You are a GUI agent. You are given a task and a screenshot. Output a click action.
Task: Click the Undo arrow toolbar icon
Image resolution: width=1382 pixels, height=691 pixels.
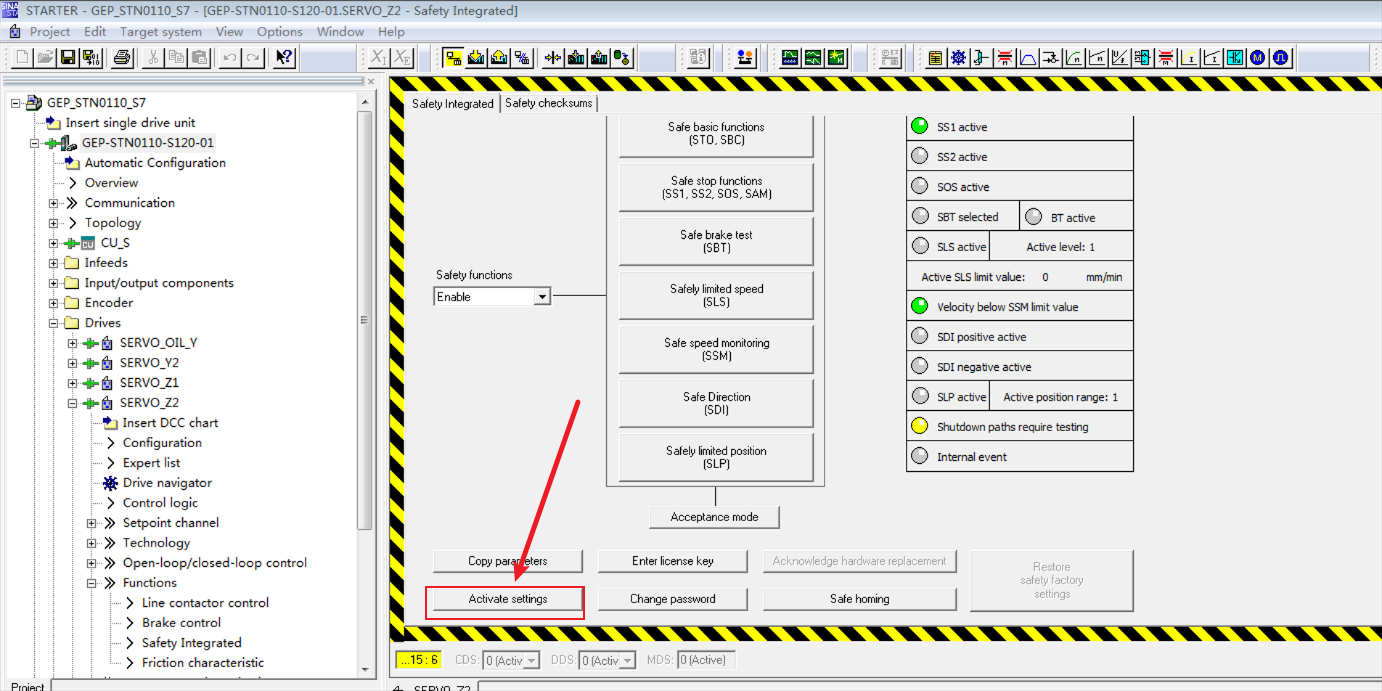pos(230,58)
